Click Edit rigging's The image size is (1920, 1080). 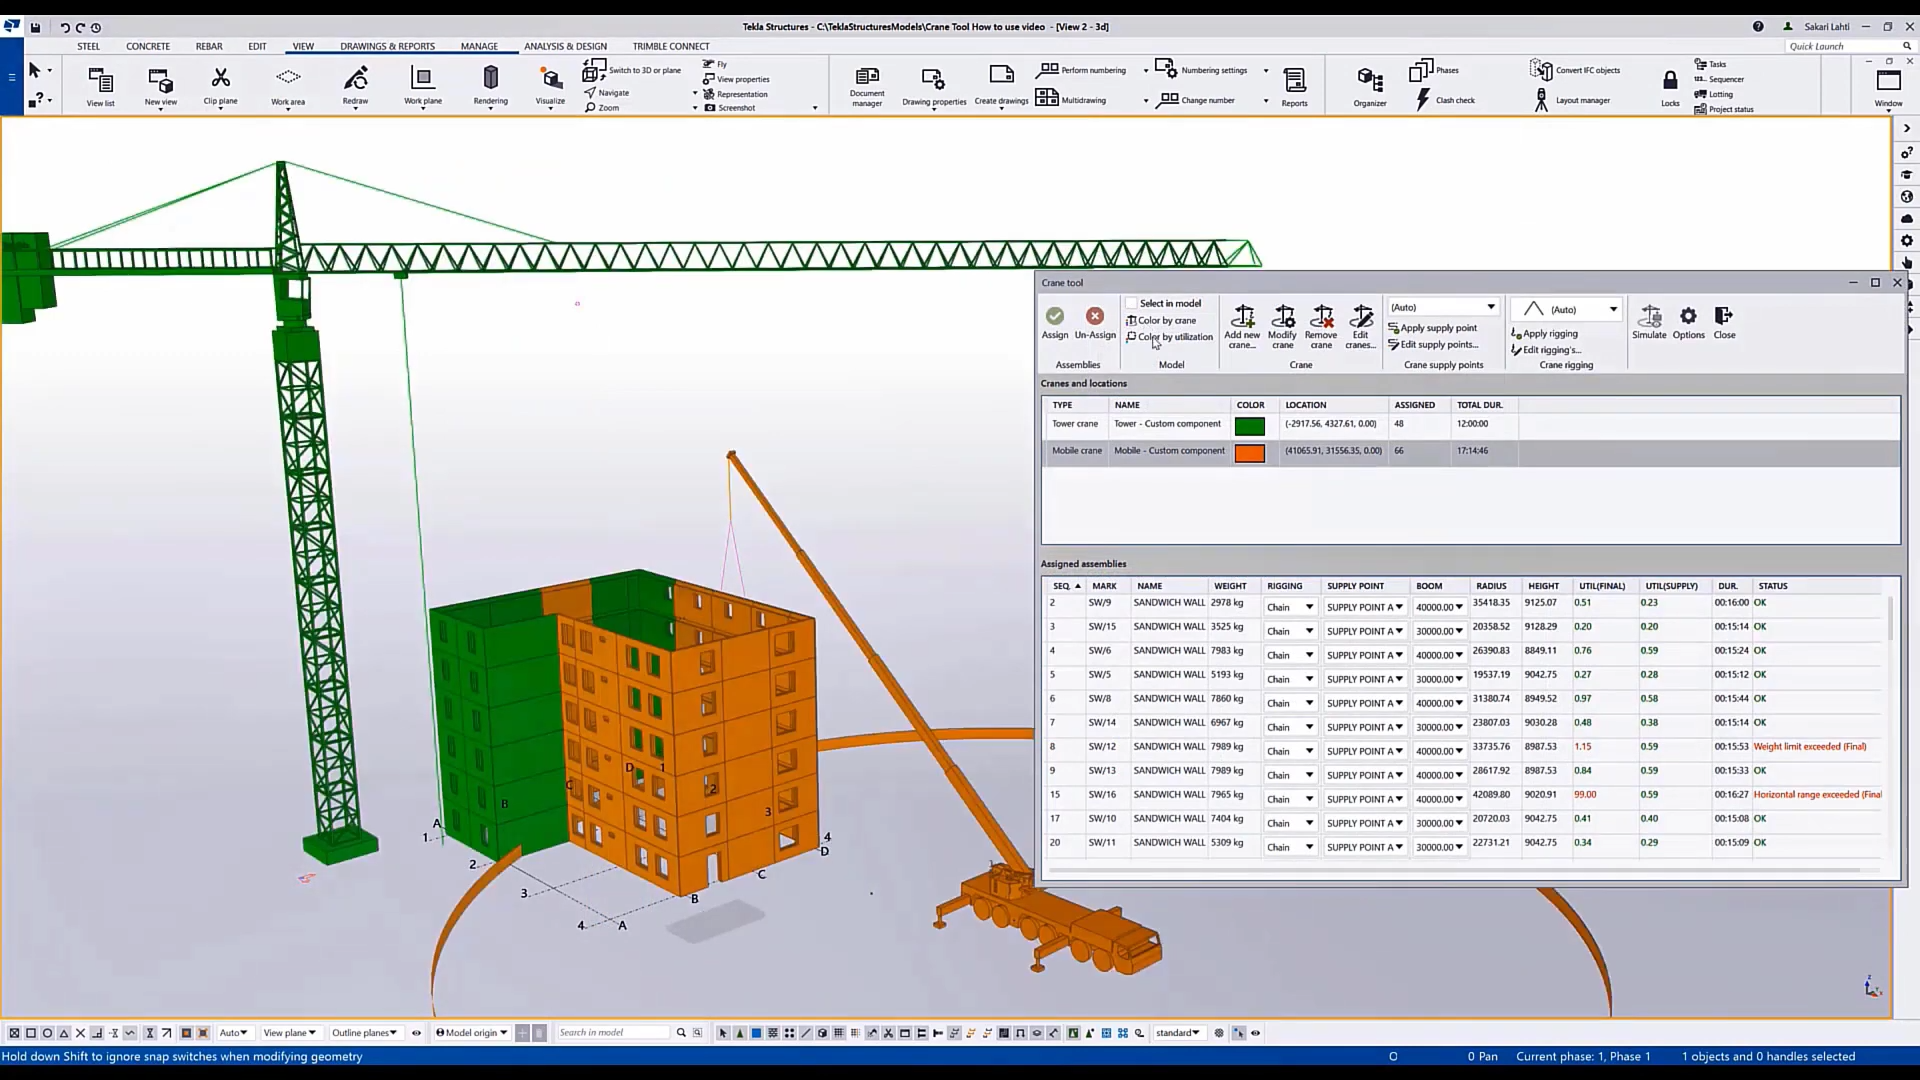[x=1547, y=350]
